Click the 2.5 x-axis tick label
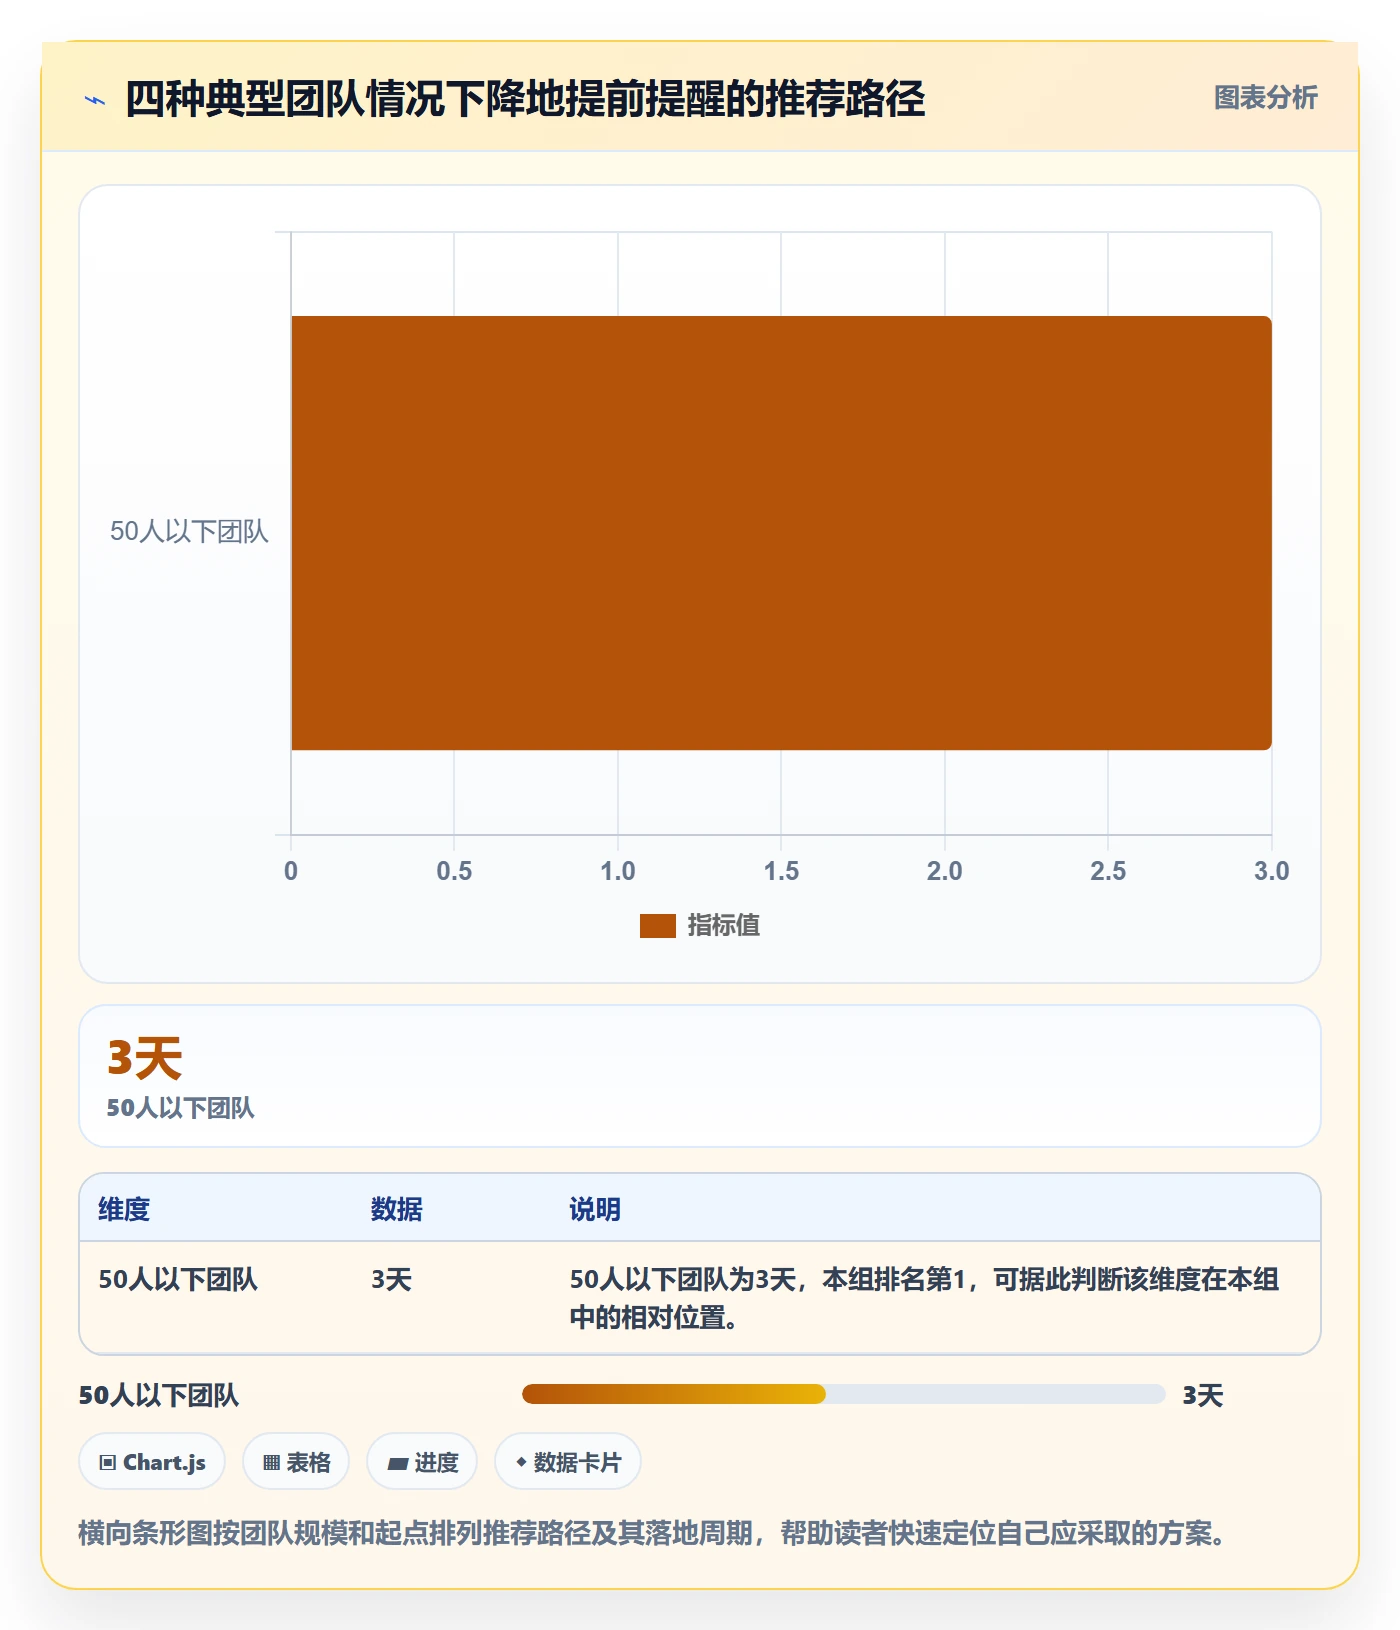 point(1108,871)
